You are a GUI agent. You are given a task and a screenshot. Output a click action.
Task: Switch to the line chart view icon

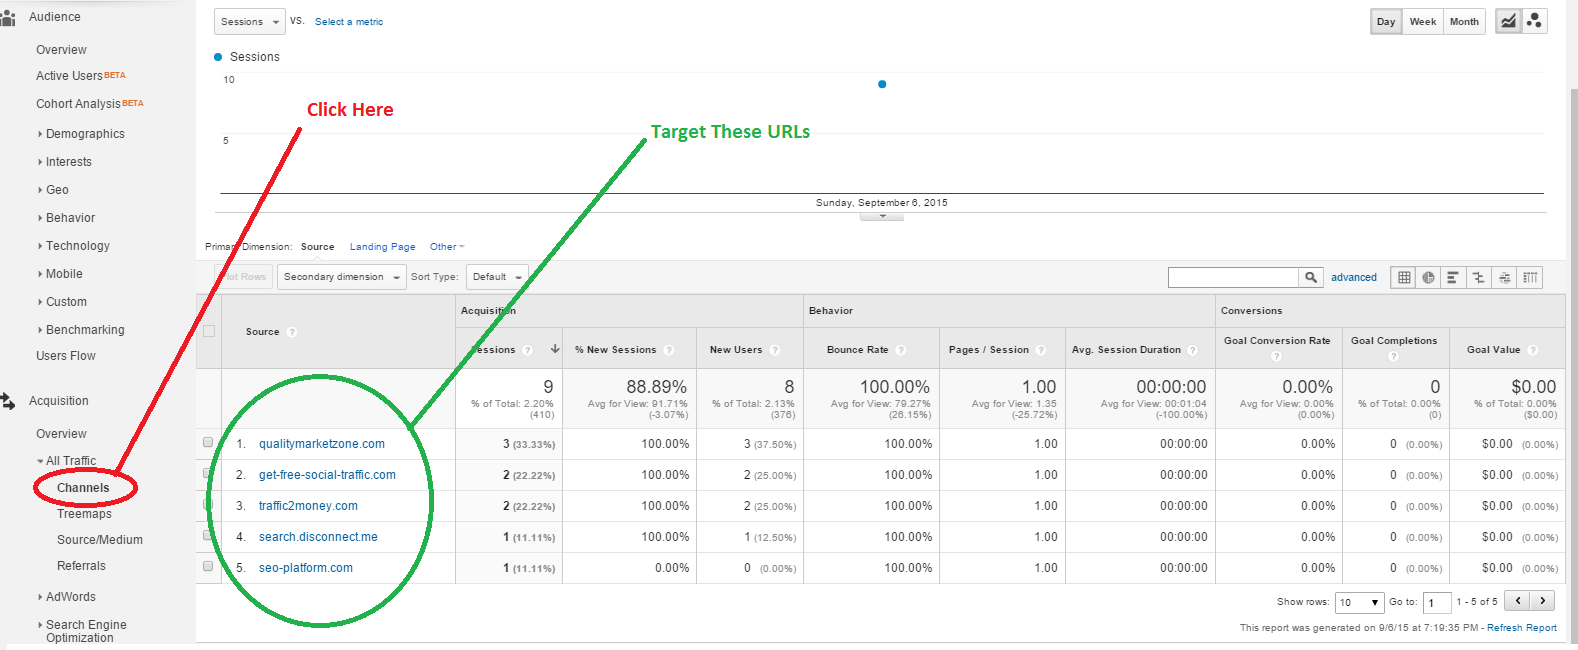pos(1508,21)
